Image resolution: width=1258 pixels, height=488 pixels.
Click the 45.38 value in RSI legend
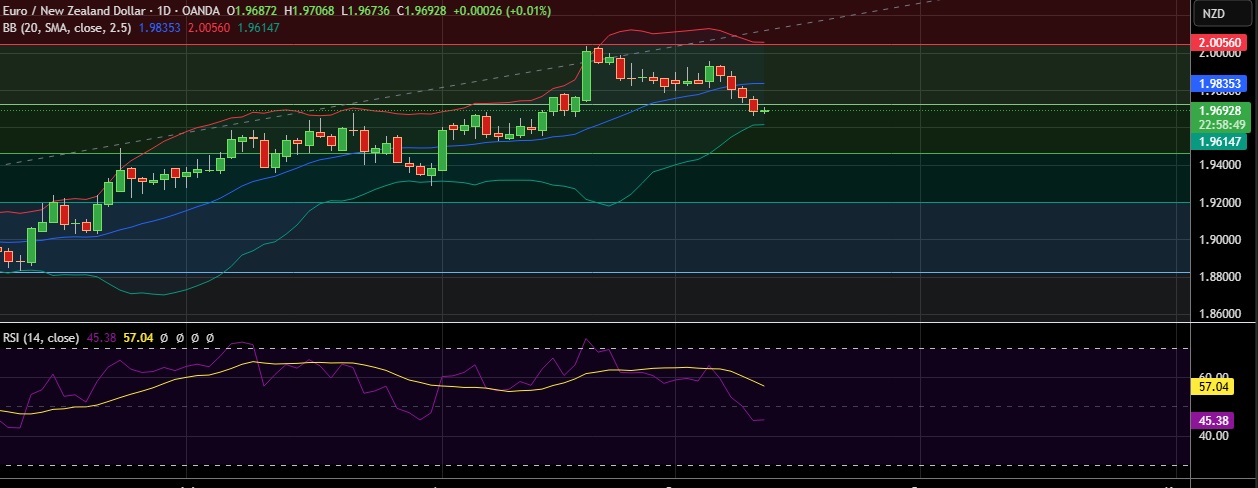pyautogui.click(x=101, y=338)
